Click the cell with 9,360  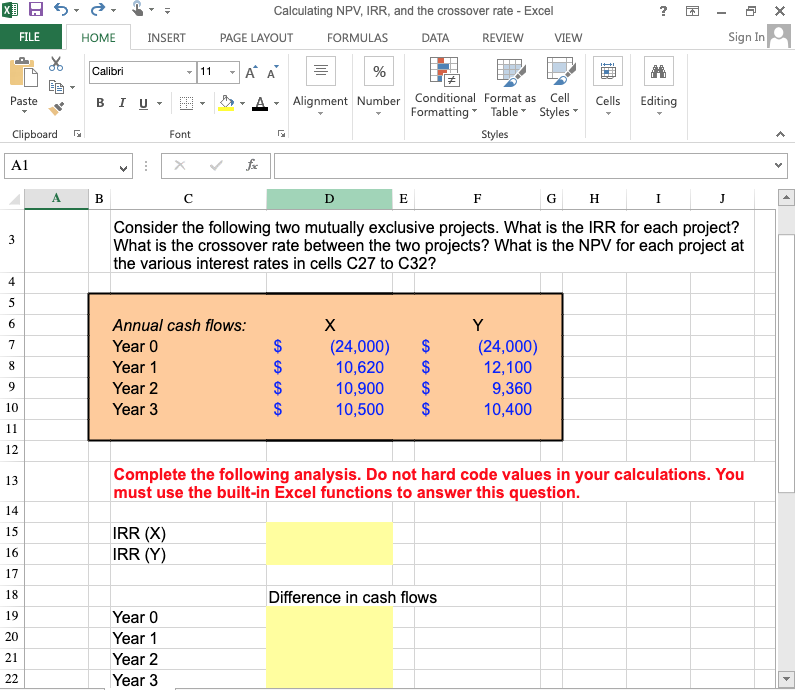tap(477, 388)
